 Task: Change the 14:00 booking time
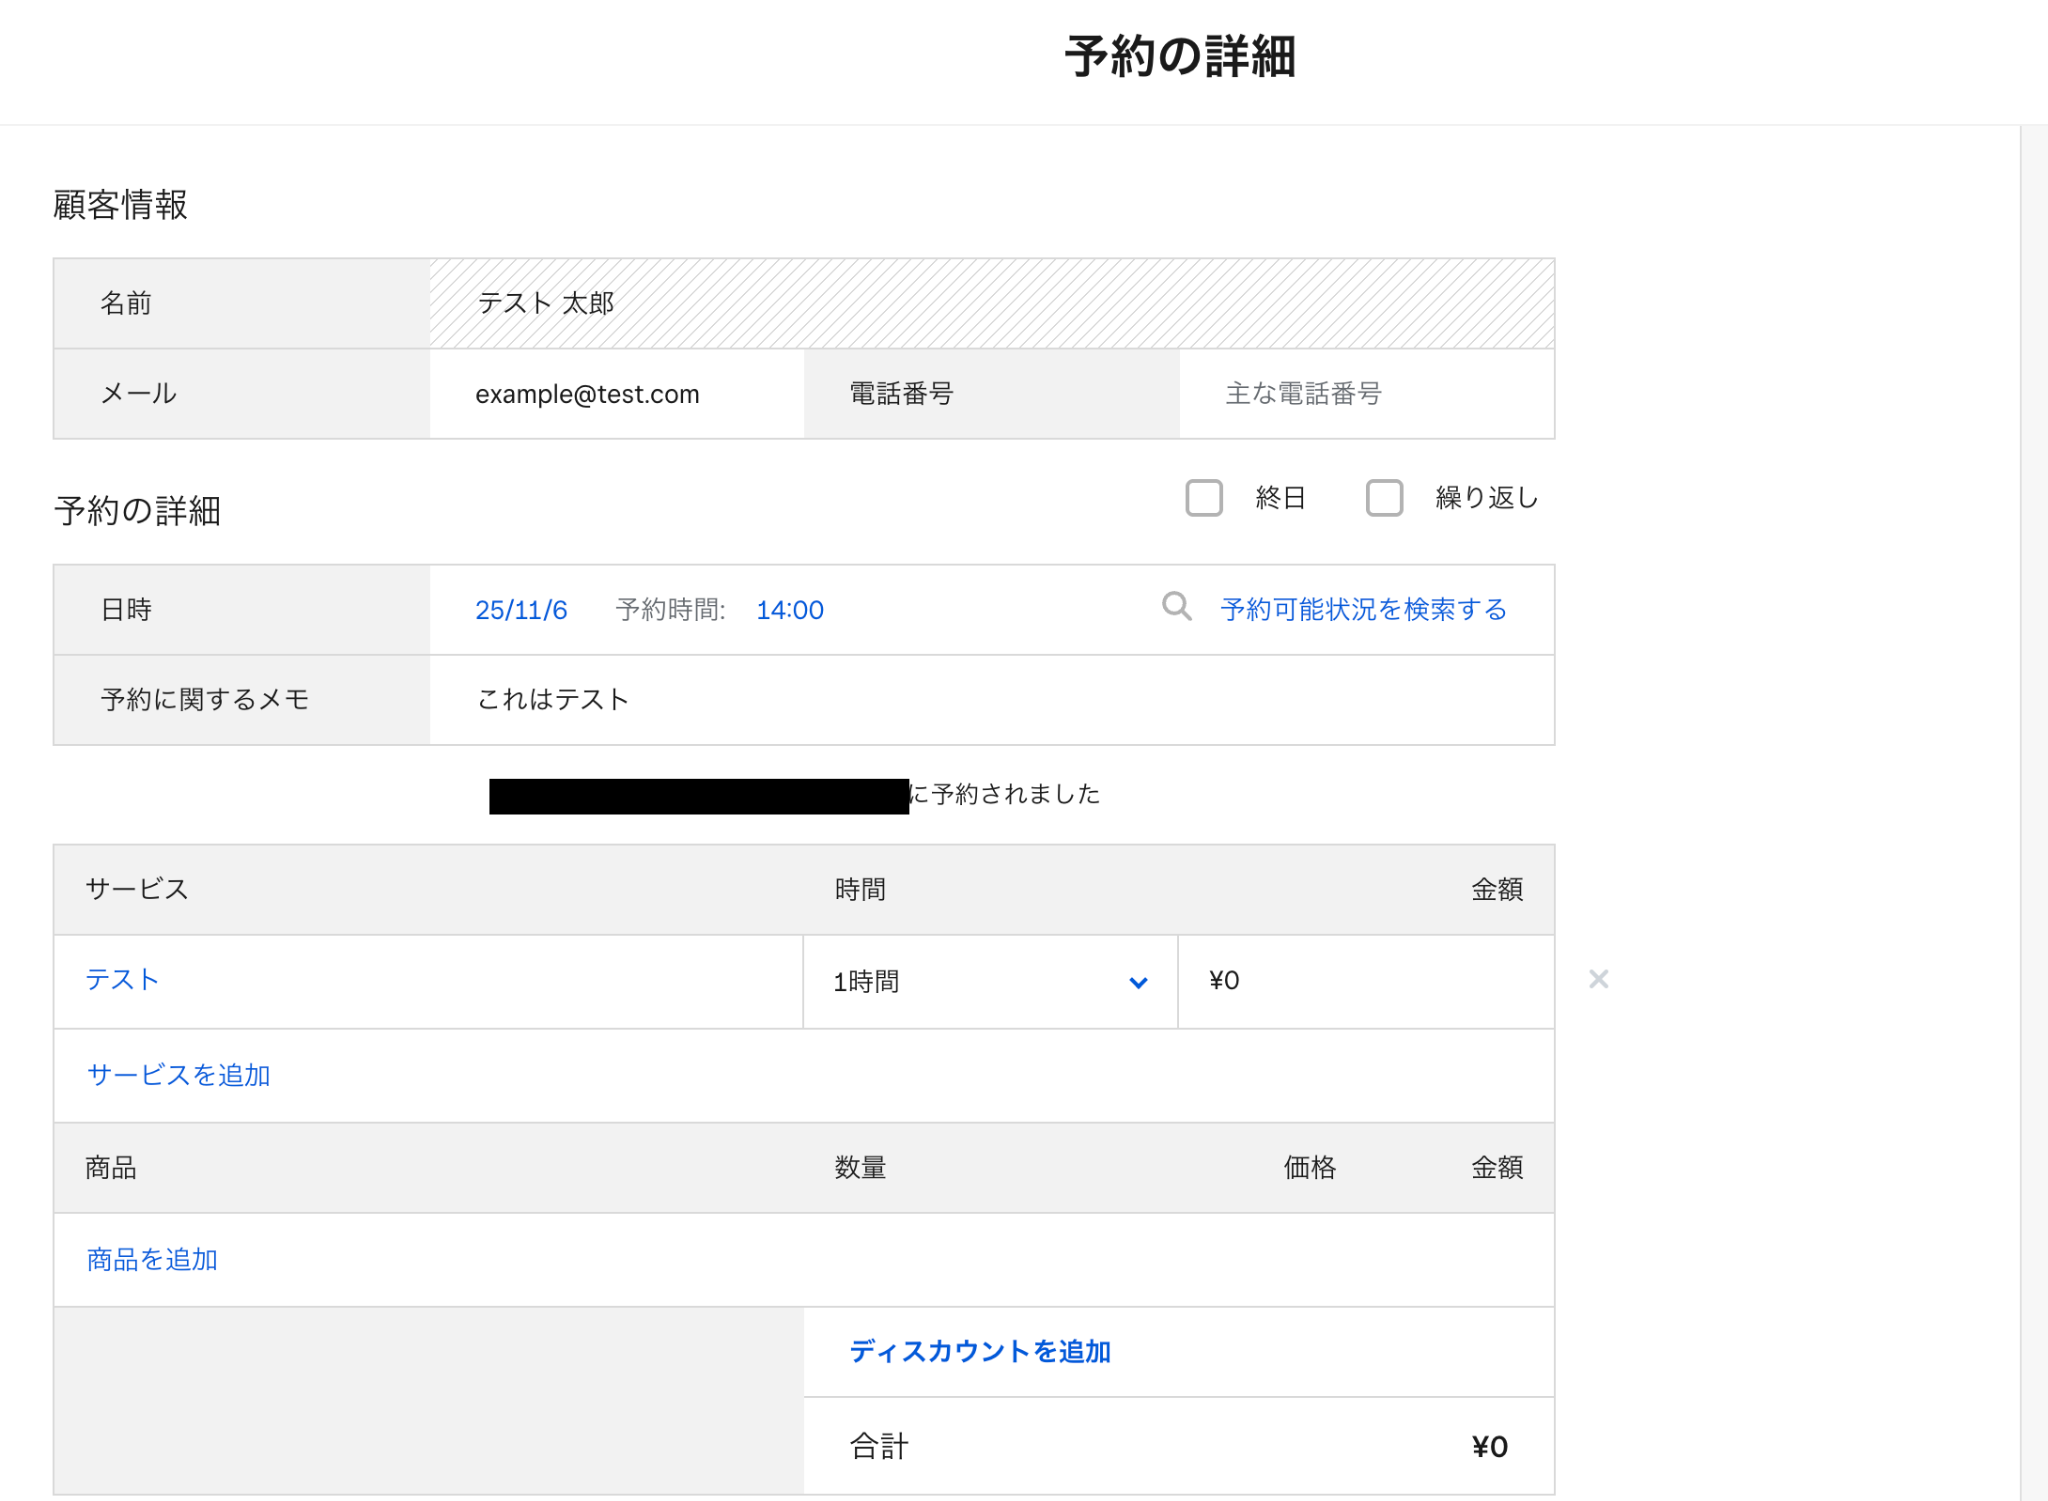(x=789, y=610)
